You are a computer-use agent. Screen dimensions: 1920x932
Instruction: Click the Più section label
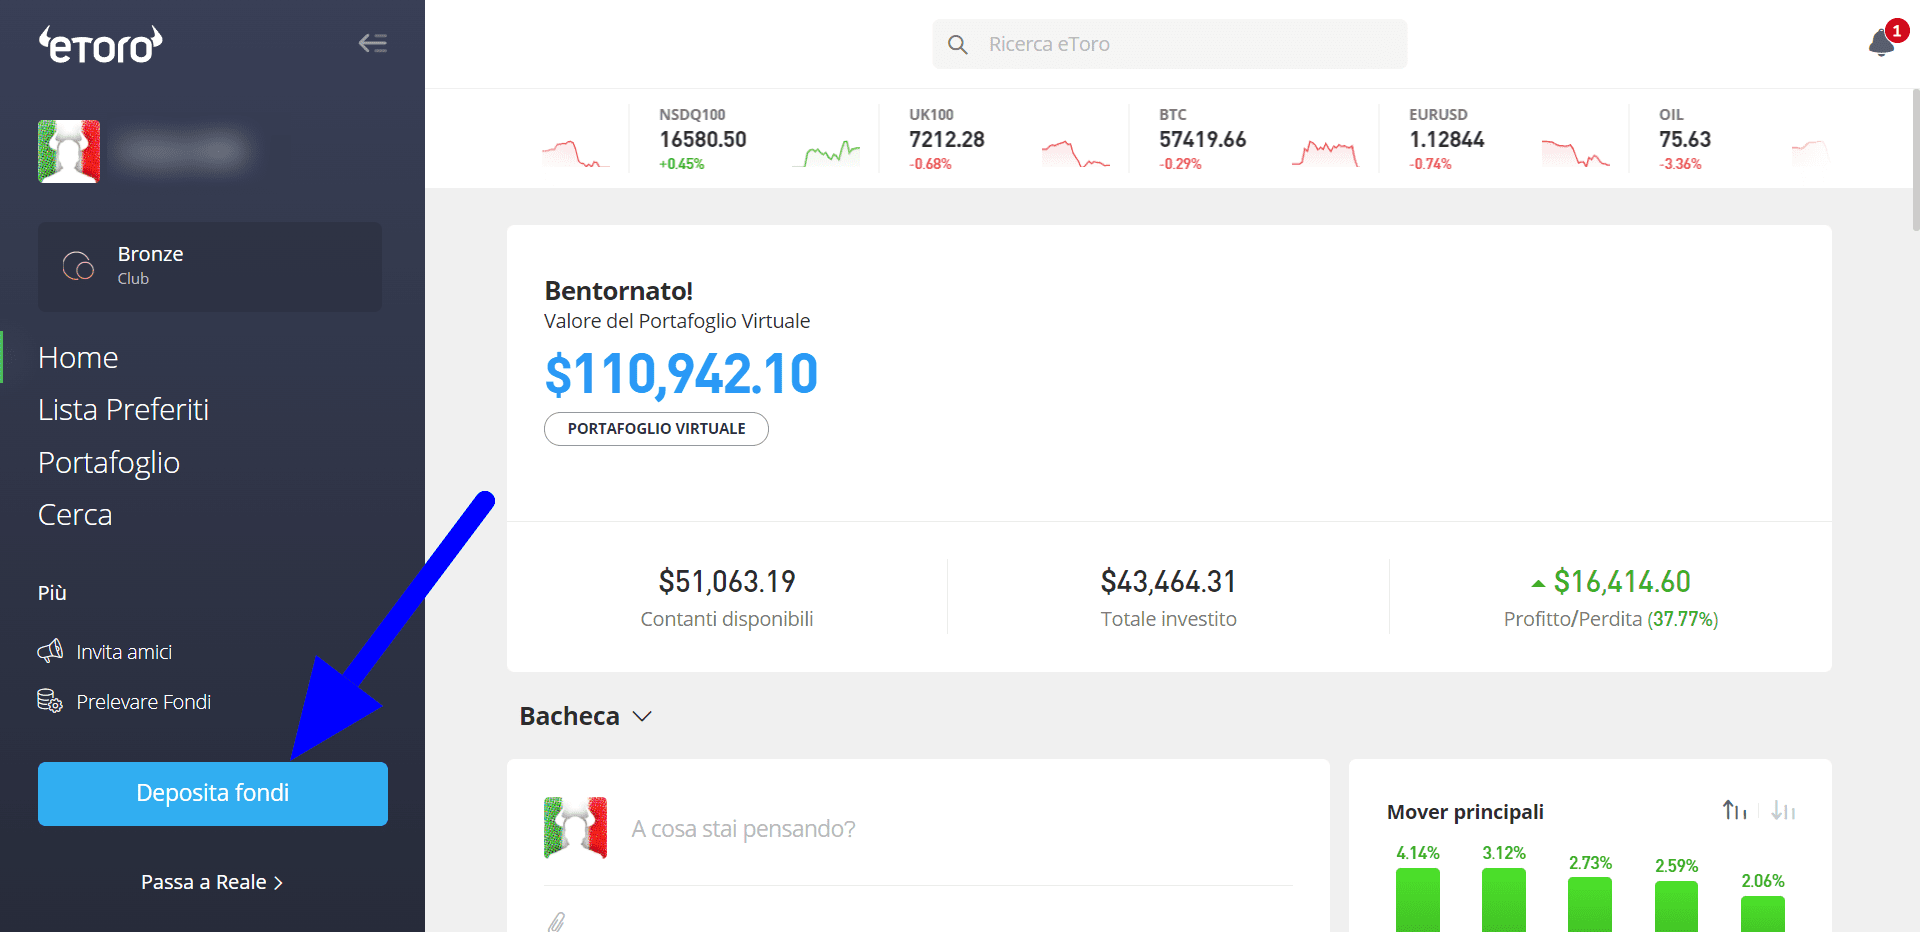pos(52,593)
